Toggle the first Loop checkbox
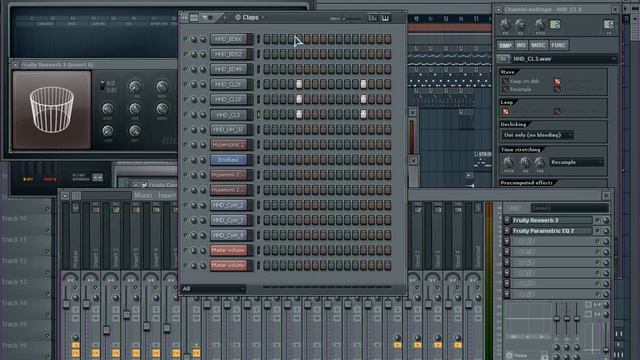 tap(506, 111)
